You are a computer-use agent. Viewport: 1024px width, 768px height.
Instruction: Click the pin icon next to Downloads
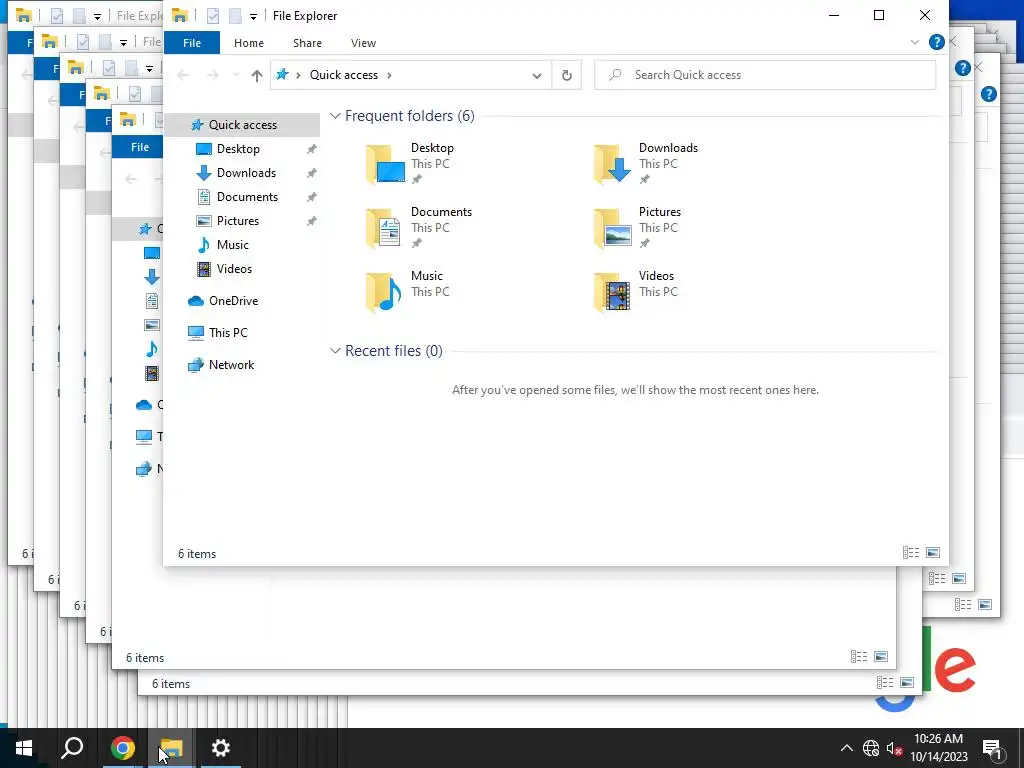312,174
